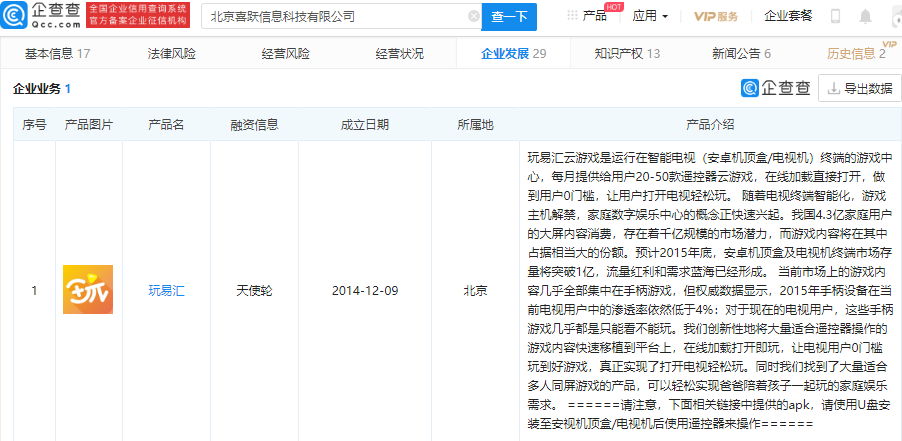Click the 天使轮 financing cell

(254, 290)
